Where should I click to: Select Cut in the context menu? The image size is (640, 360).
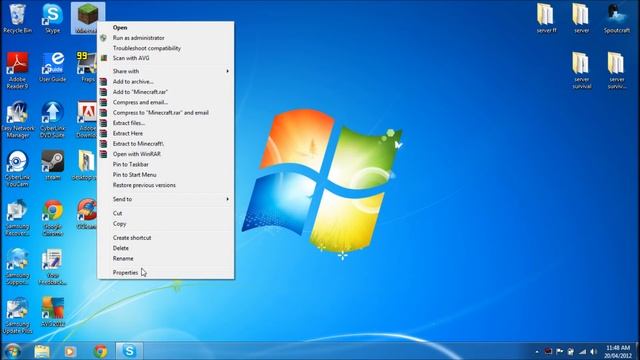pos(166,213)
